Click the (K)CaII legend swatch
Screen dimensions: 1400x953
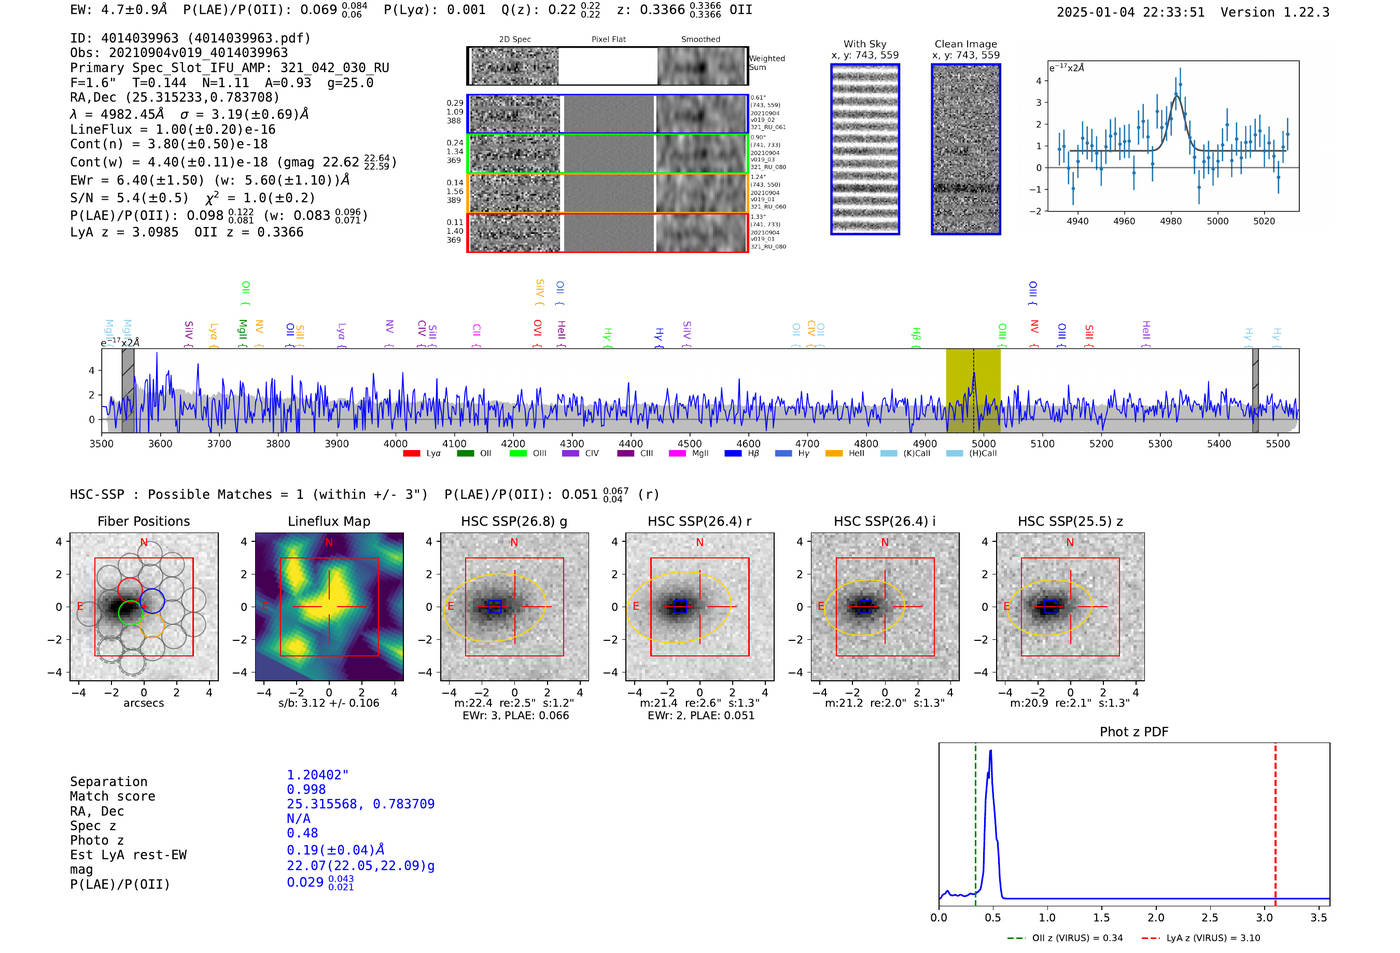[x=888, y=453]
